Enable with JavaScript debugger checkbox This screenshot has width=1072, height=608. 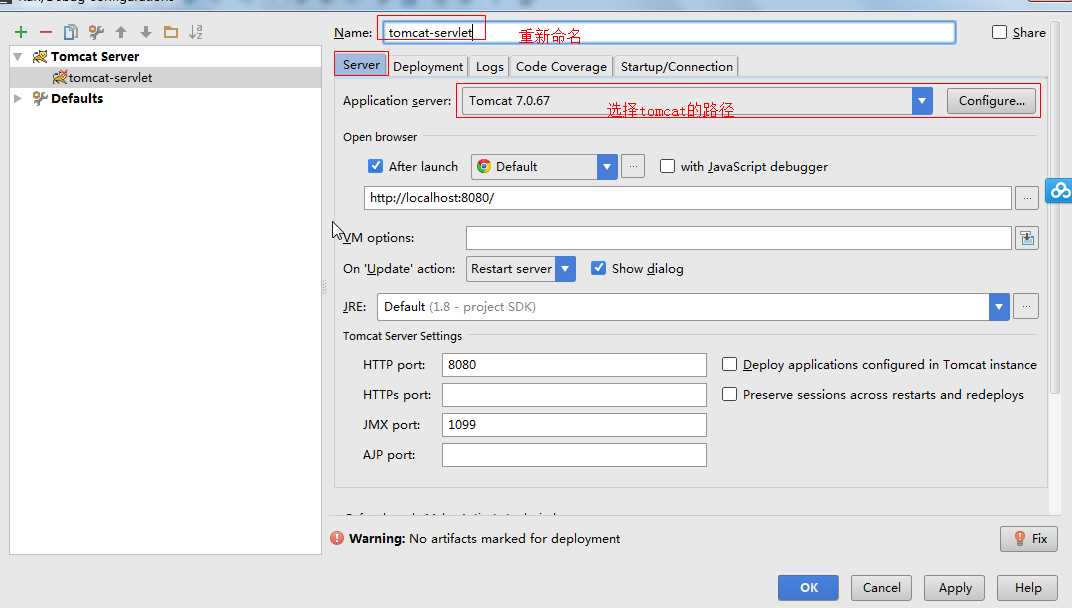[x=667, y=166]
